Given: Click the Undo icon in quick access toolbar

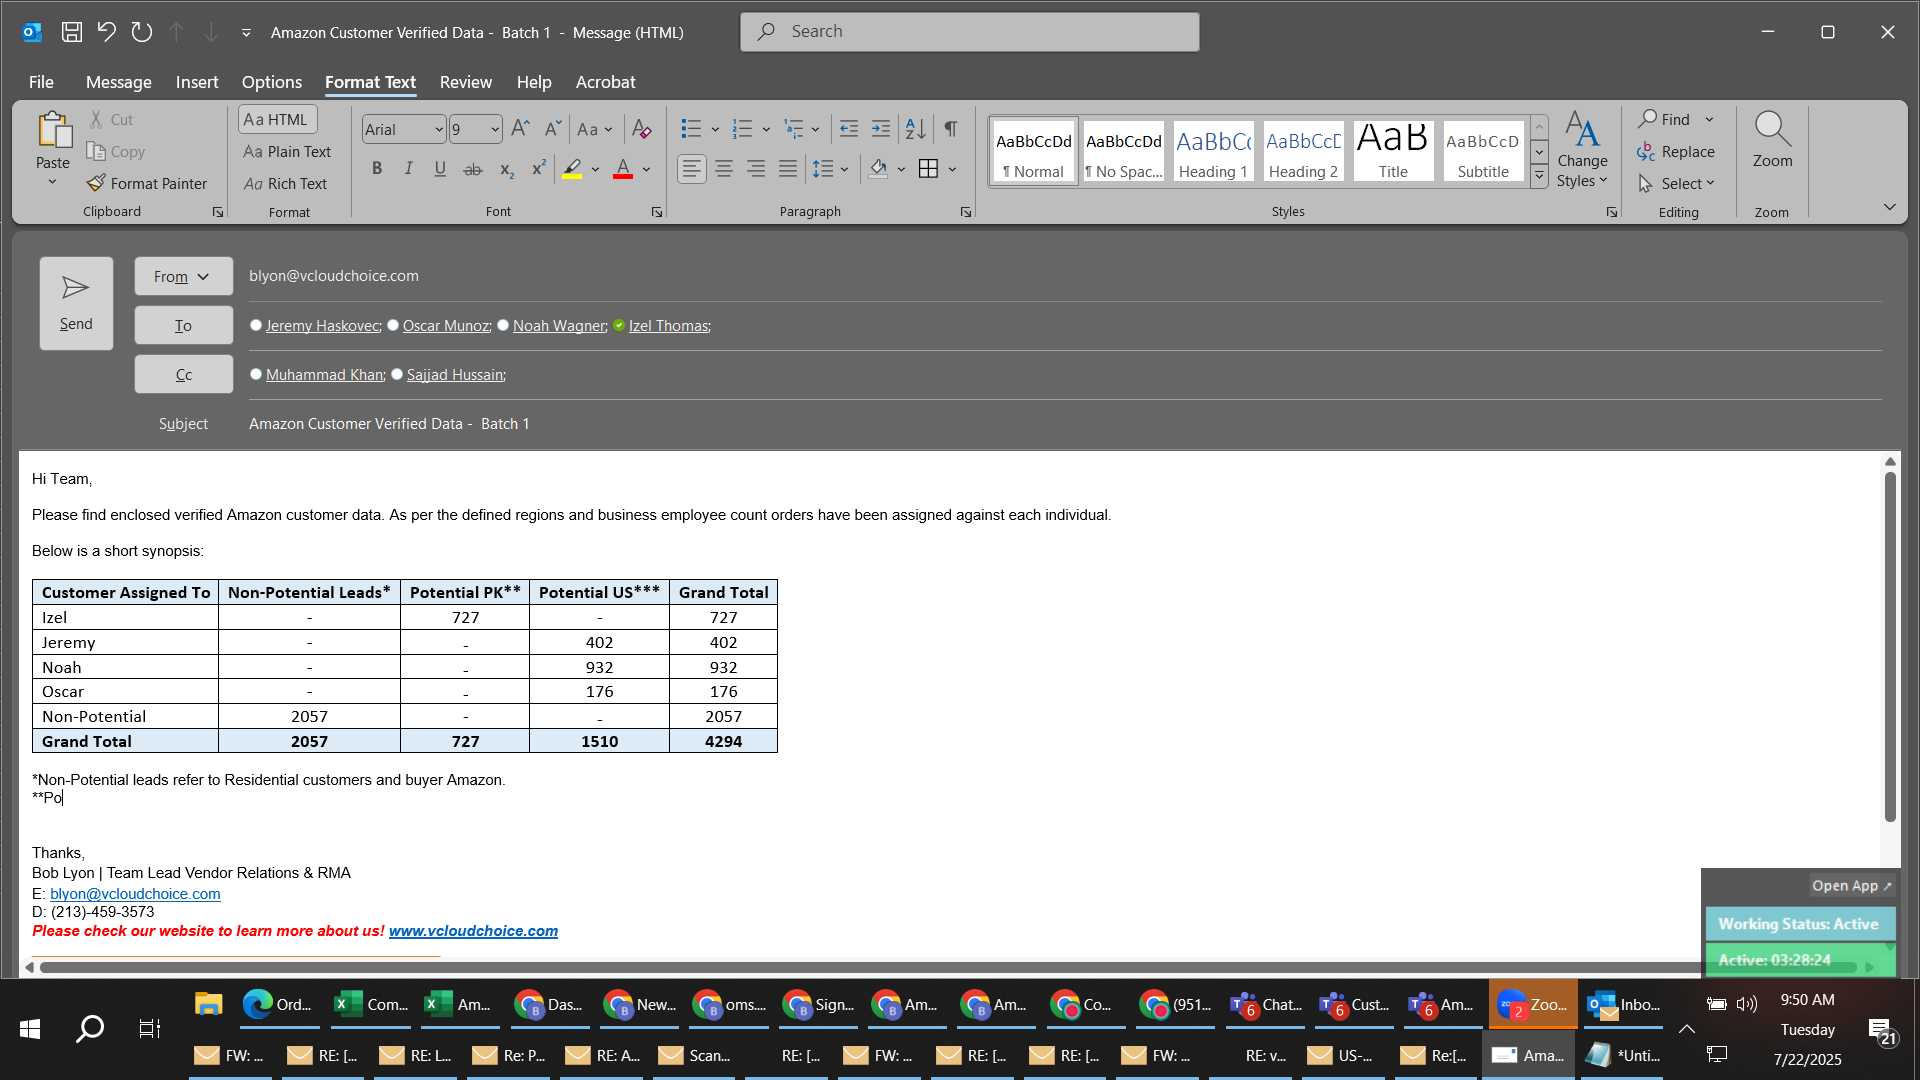Looking at the screenshot, I should tap(106, 32).
